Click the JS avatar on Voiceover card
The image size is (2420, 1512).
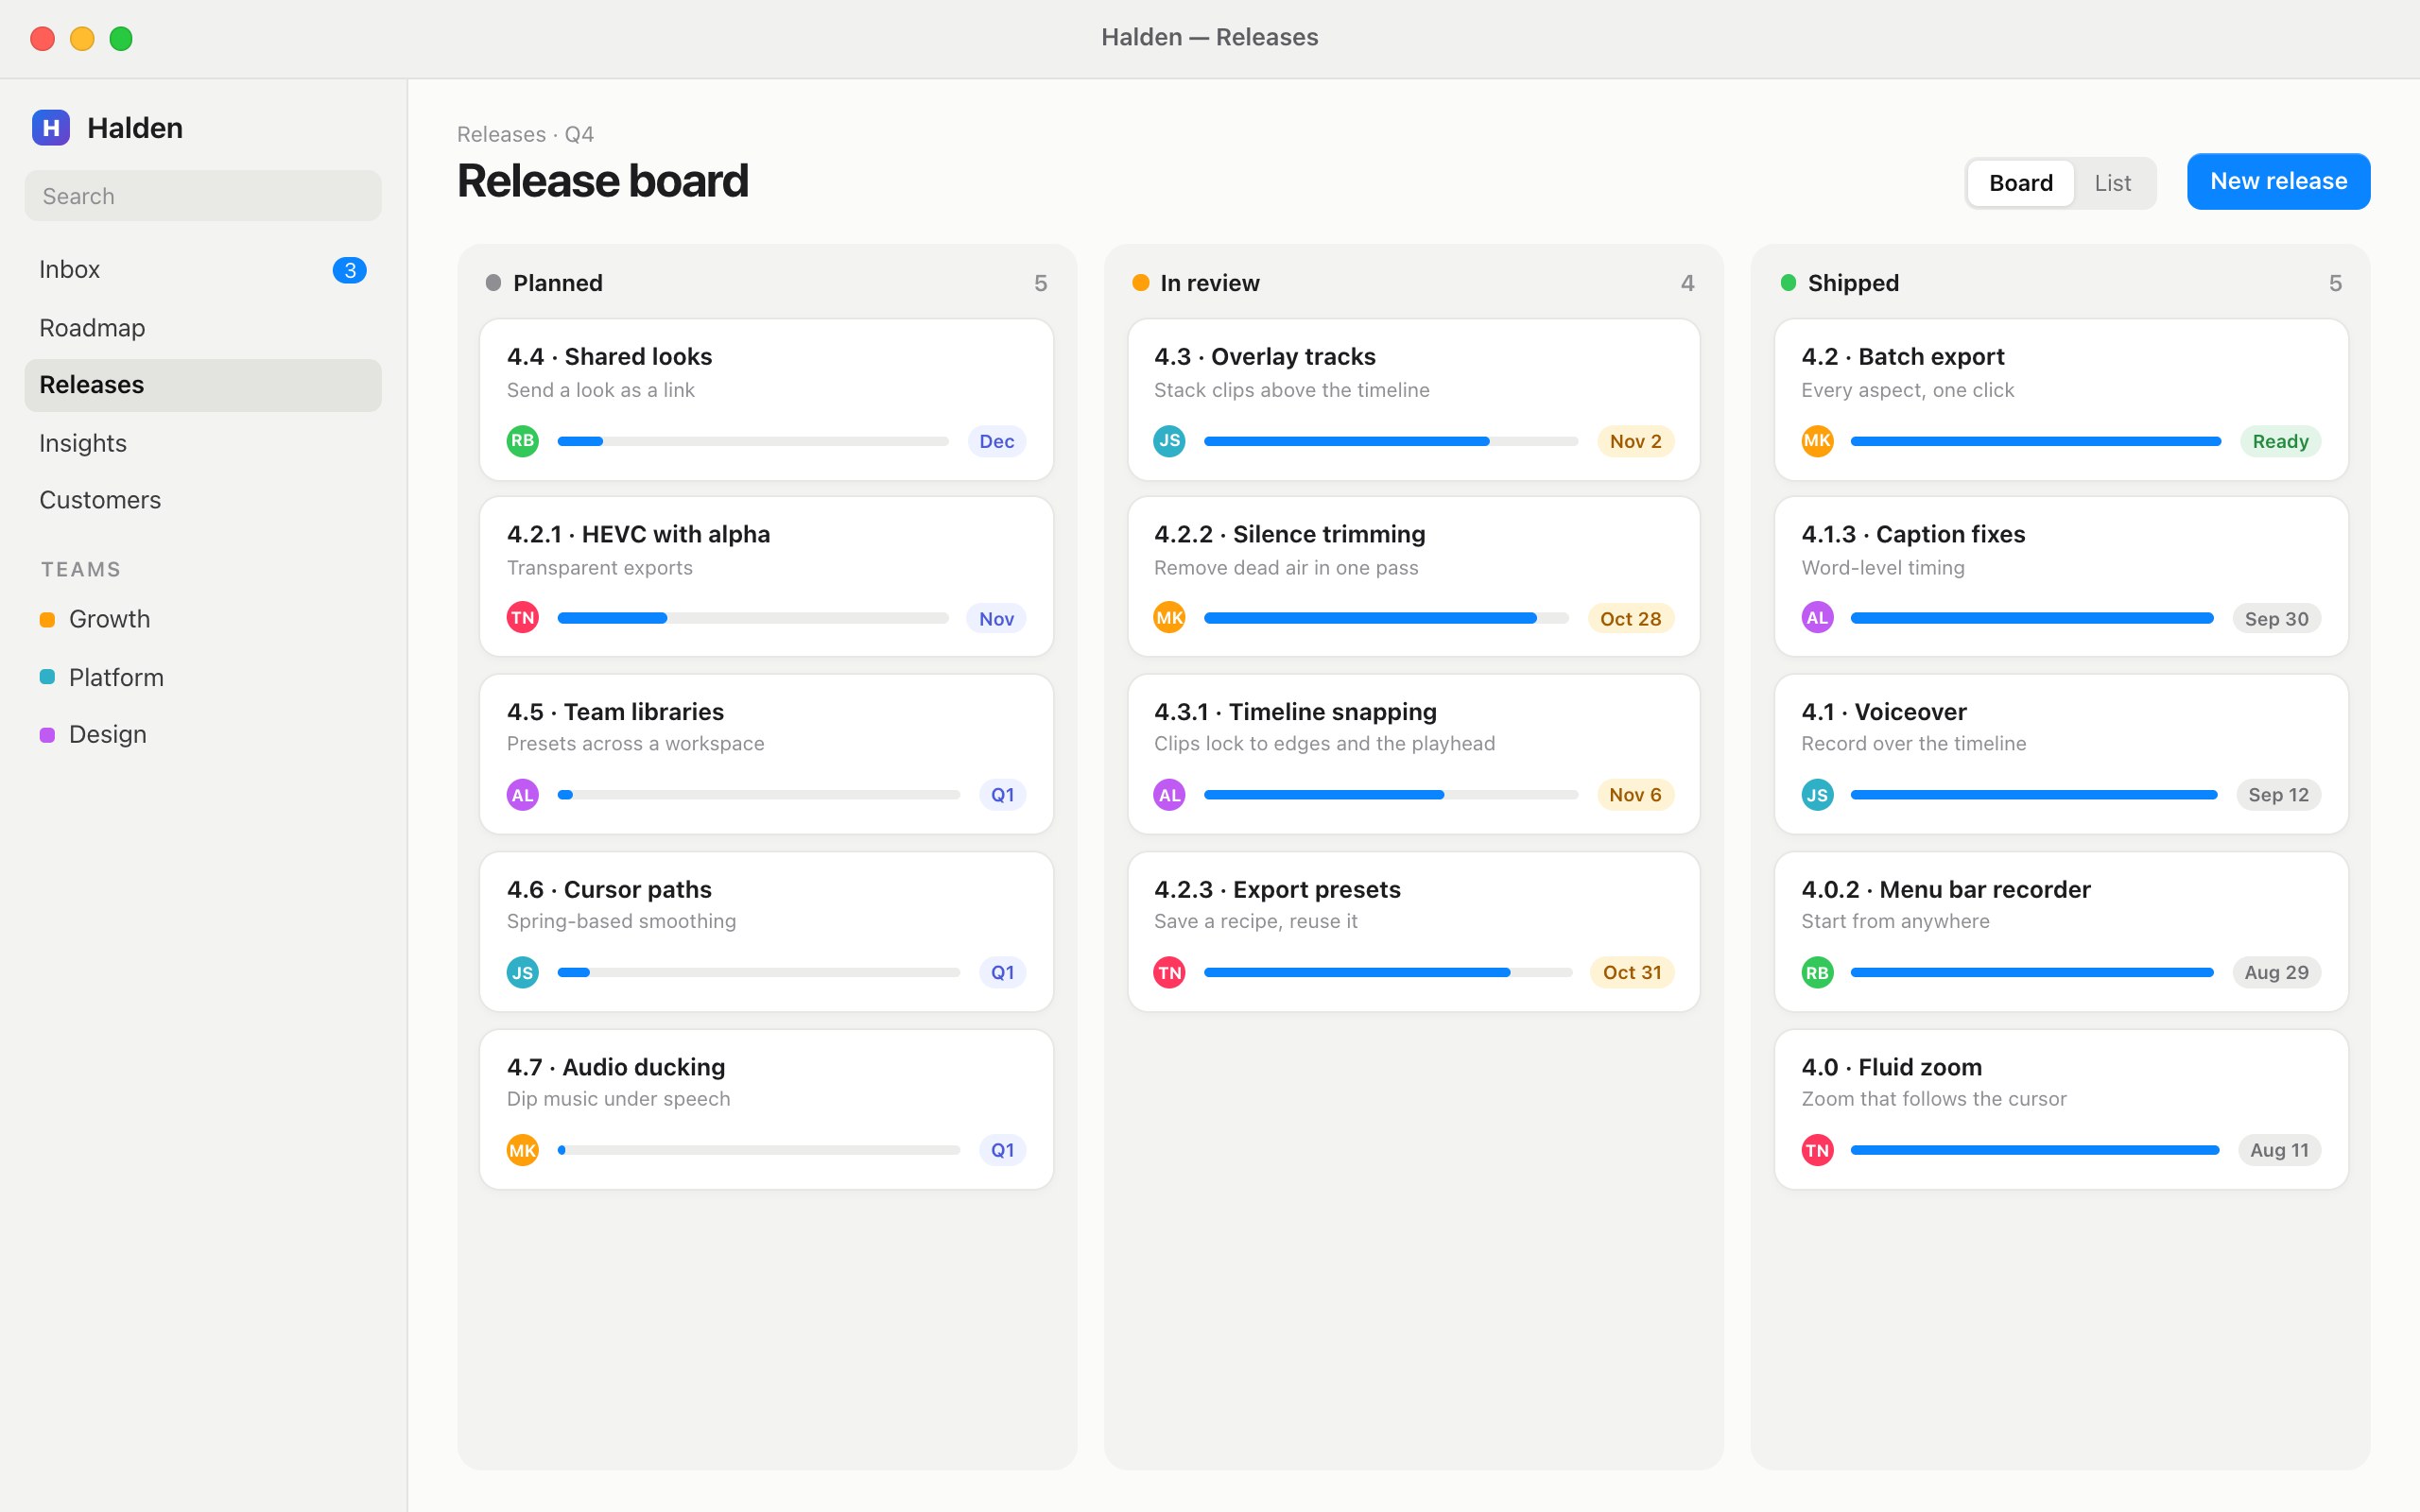pyautogui.click(x=1817, y=795)
